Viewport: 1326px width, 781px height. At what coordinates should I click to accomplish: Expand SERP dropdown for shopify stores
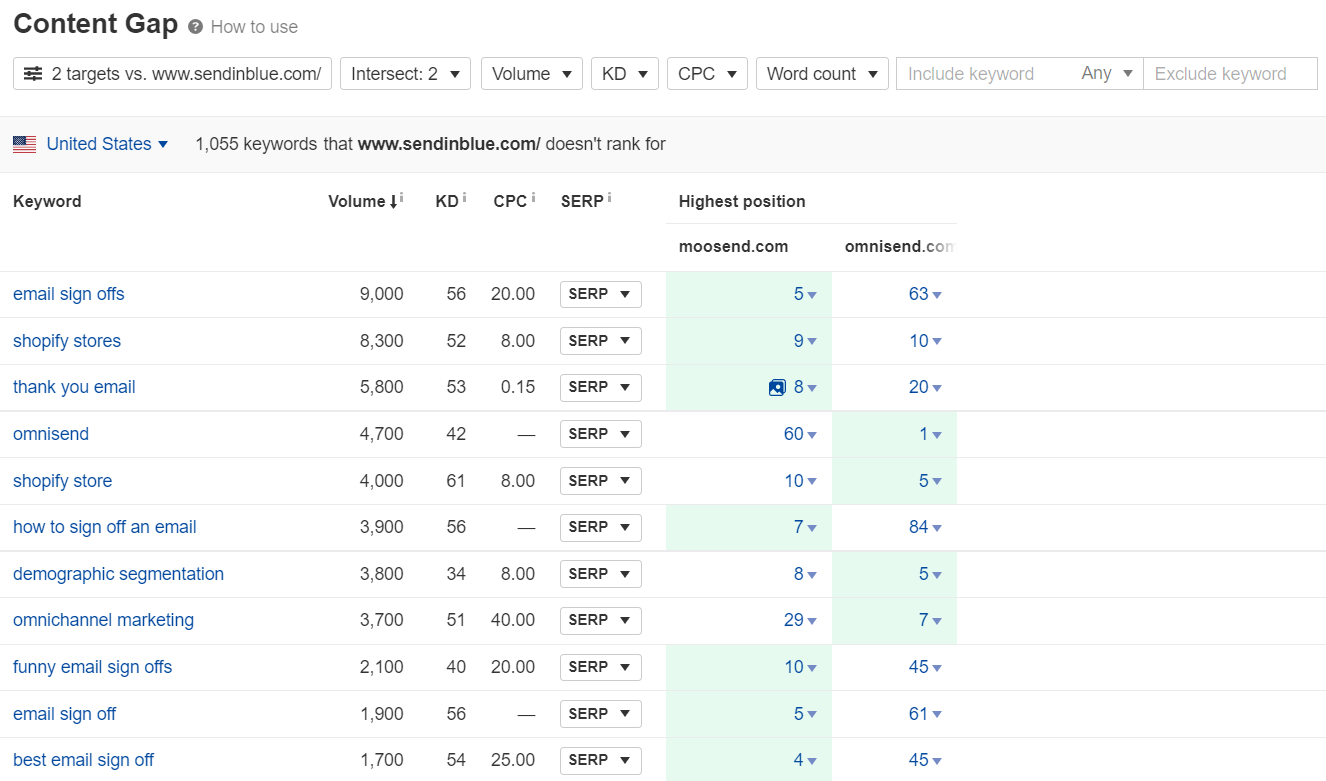coord(600,341)
